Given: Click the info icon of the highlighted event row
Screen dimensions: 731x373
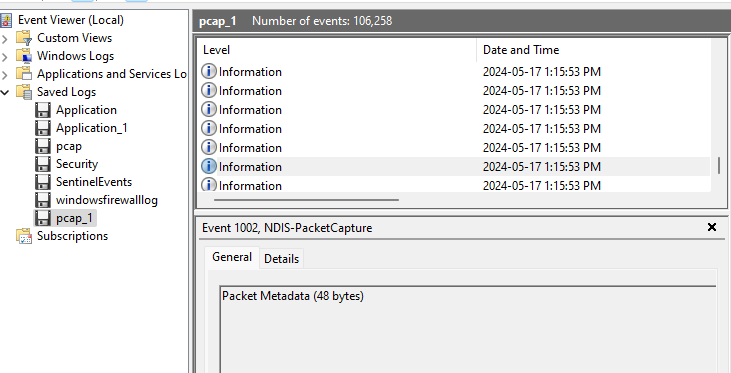Looking at the screenshot, I should point(209,166).
